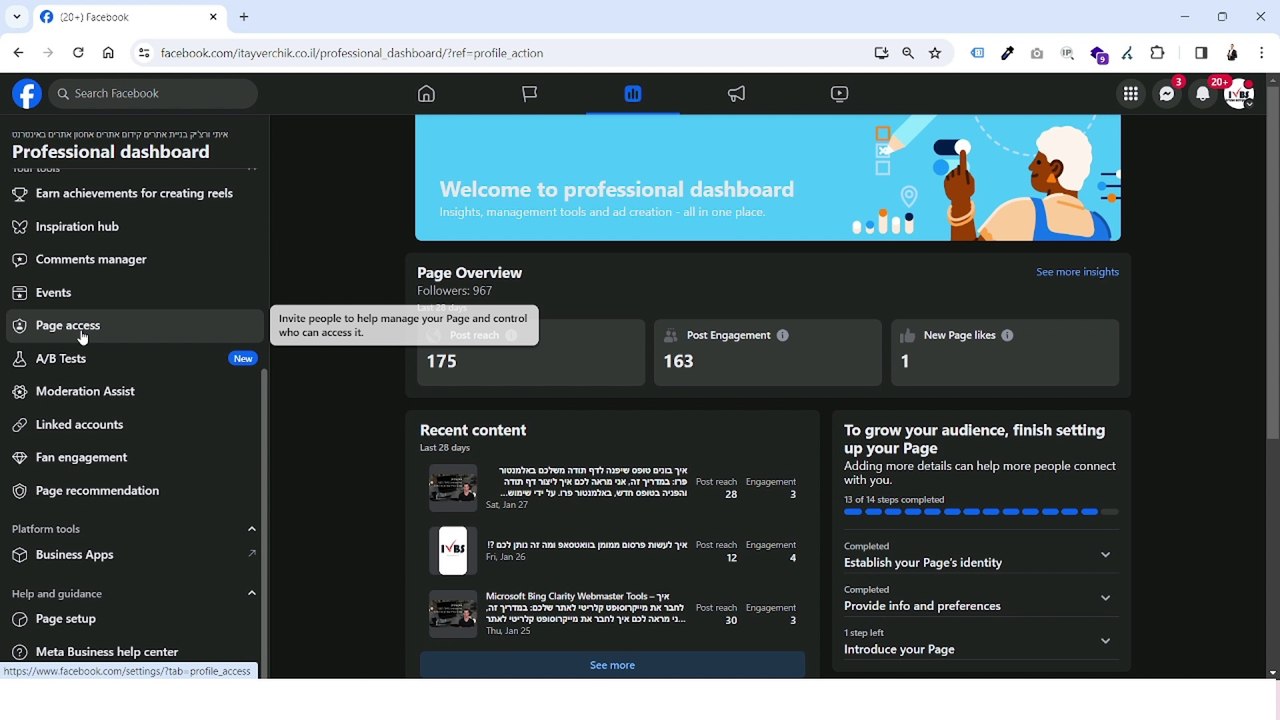
Task: Open Moderation Assist in sidebar
Action: point(135,391)
